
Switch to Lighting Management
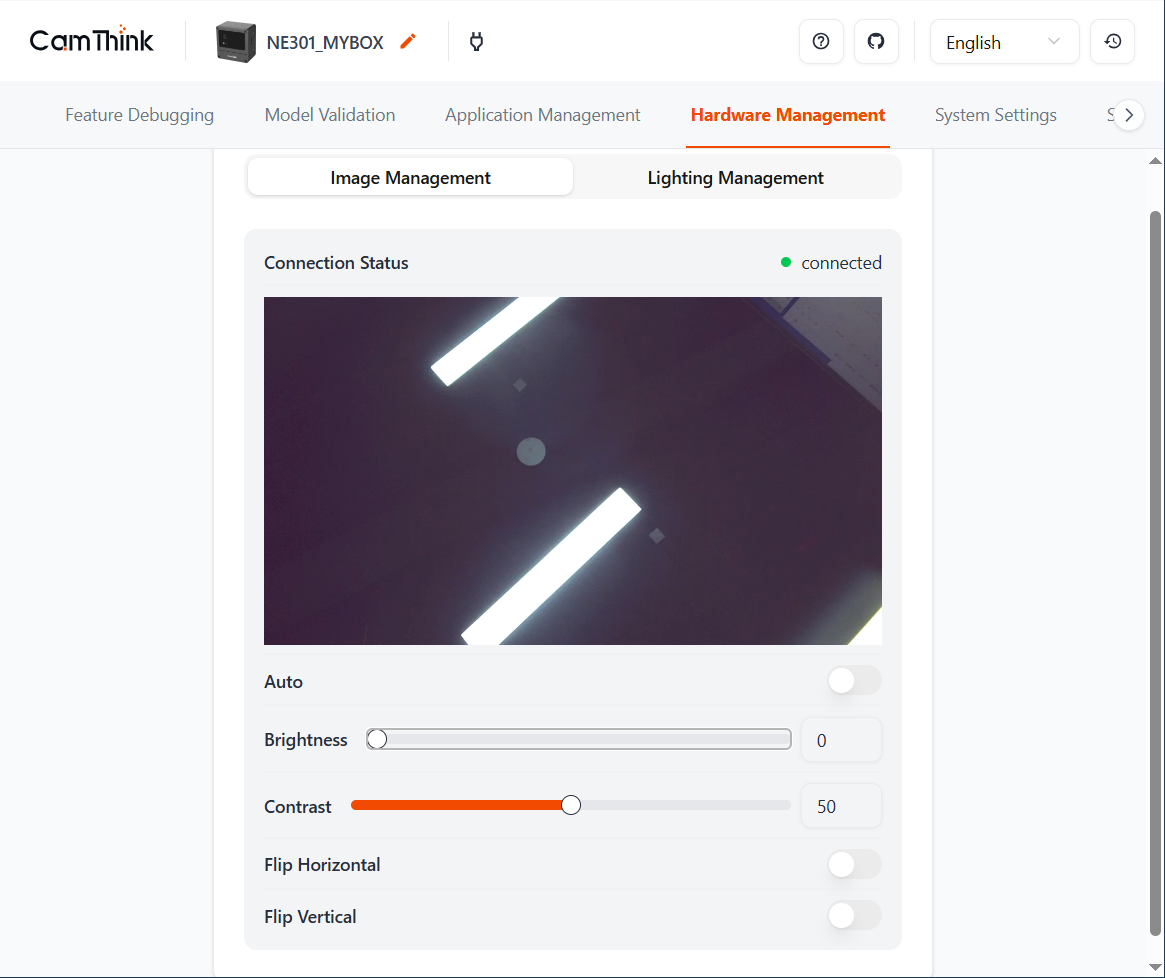pos(736,177)
